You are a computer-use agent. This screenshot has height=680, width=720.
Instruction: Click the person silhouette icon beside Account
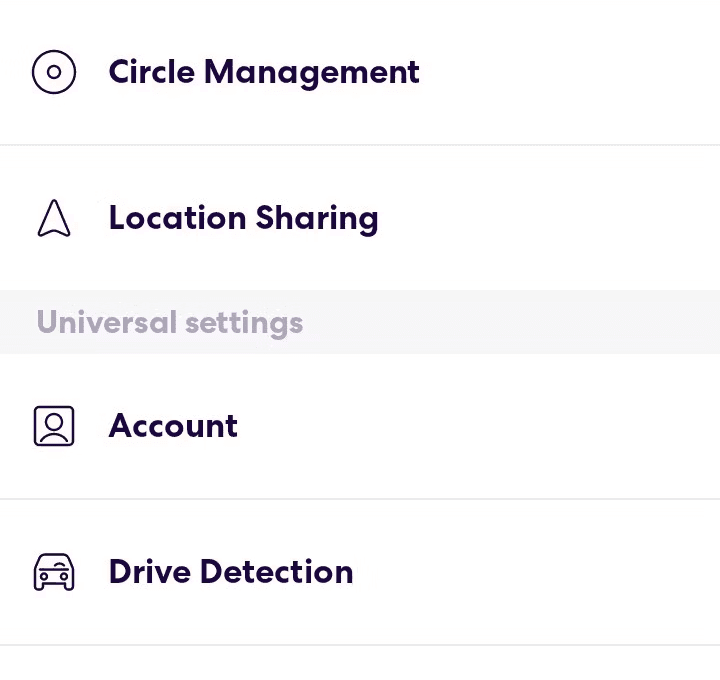click(54, 426)
